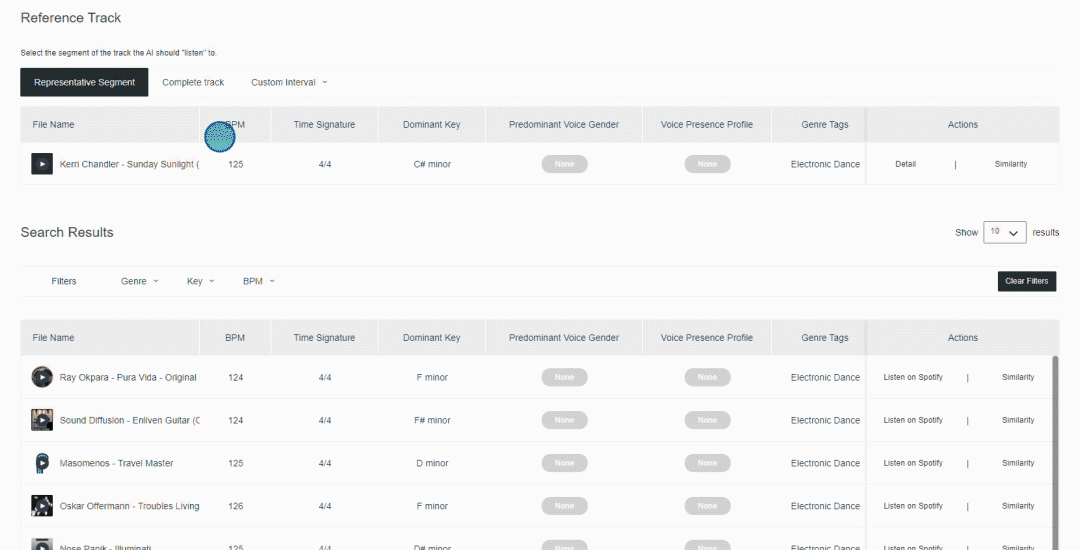Play Oskar Offermann Troubles Living track

click(x=42, y=506)
